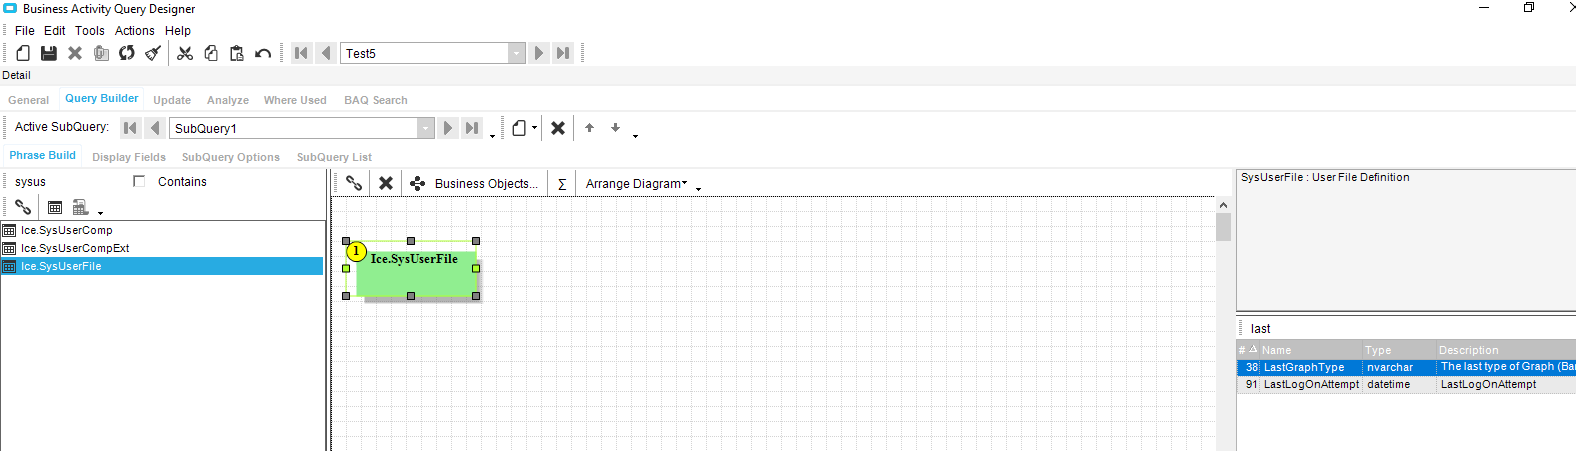Open the SubQuery1 dropdown
1576x451 pixels.
(x=426, y=128)
